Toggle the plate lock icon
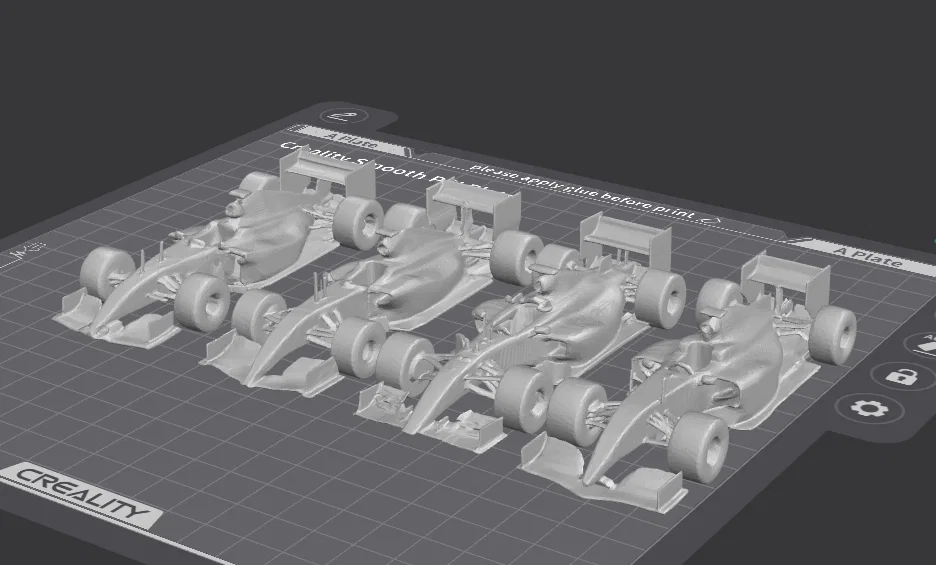 [901, 376]
